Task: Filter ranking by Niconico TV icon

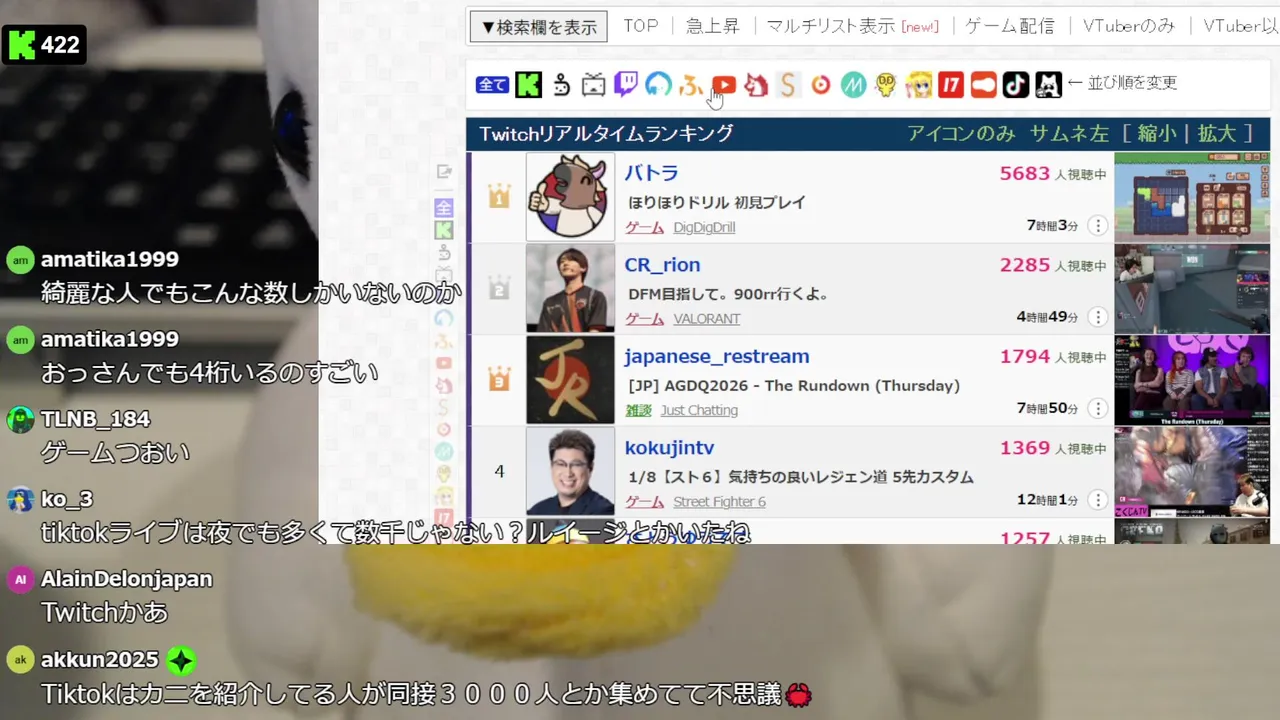Action: pyautogui.click(x=594, y=85)
